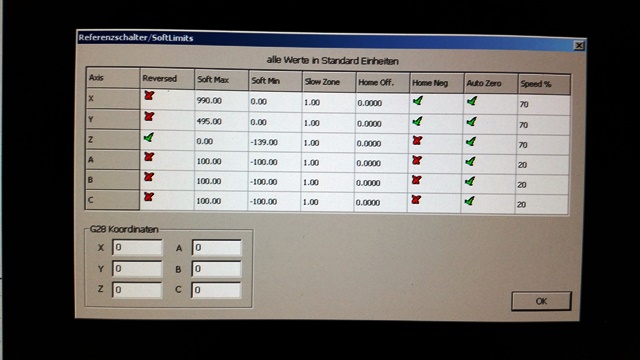Screen dimensions: 640x360
Task: Toggle Auto Zero green check in C row
Action: 469,200
